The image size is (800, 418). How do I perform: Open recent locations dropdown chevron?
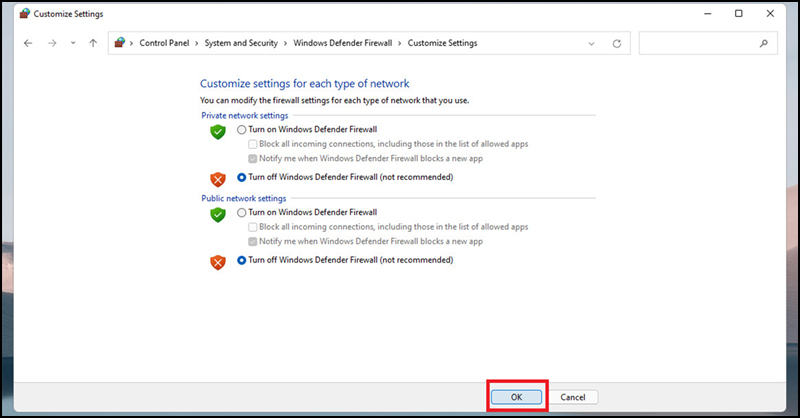tap(73, 43)
